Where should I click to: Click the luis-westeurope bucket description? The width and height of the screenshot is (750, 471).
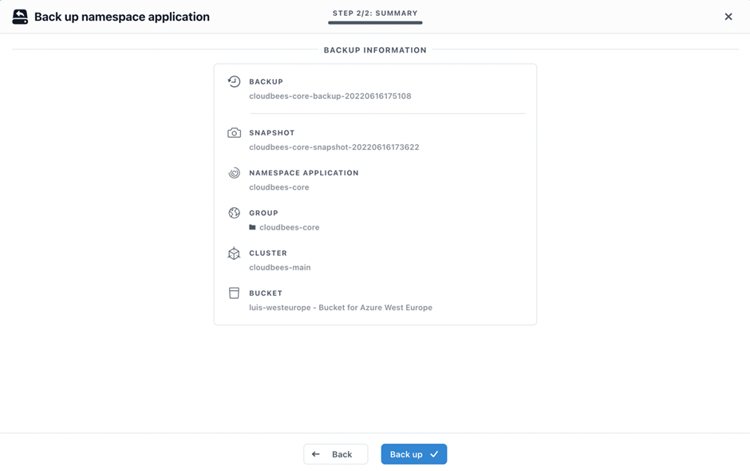click(340, 308)
